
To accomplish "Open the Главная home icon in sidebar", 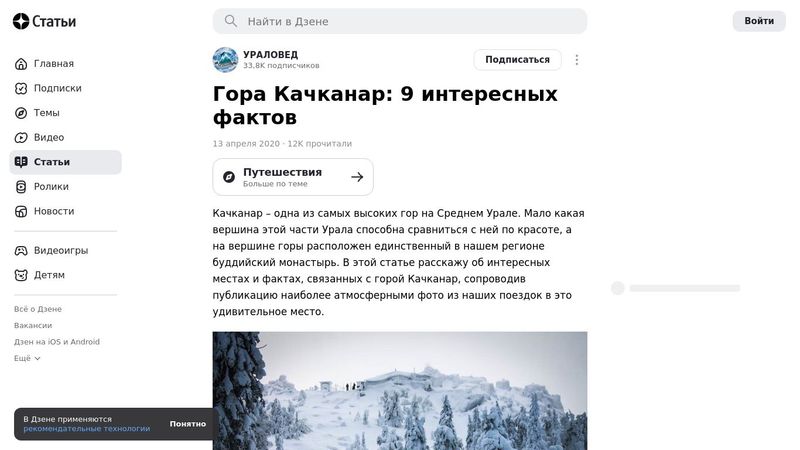I will 21,64.
